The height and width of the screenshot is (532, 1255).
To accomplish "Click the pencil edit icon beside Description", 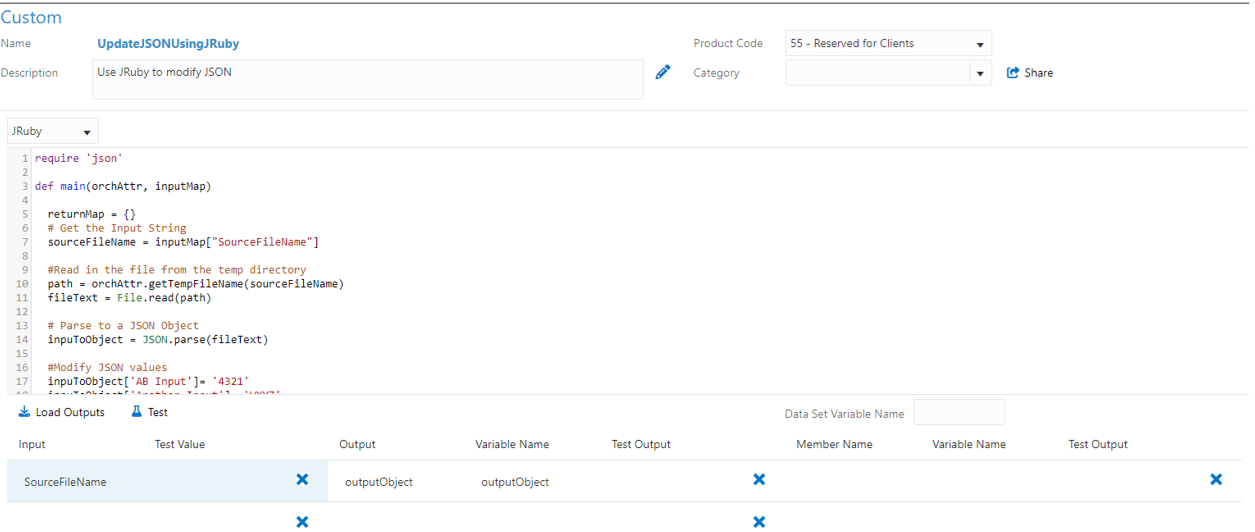I will pos(662,72).
